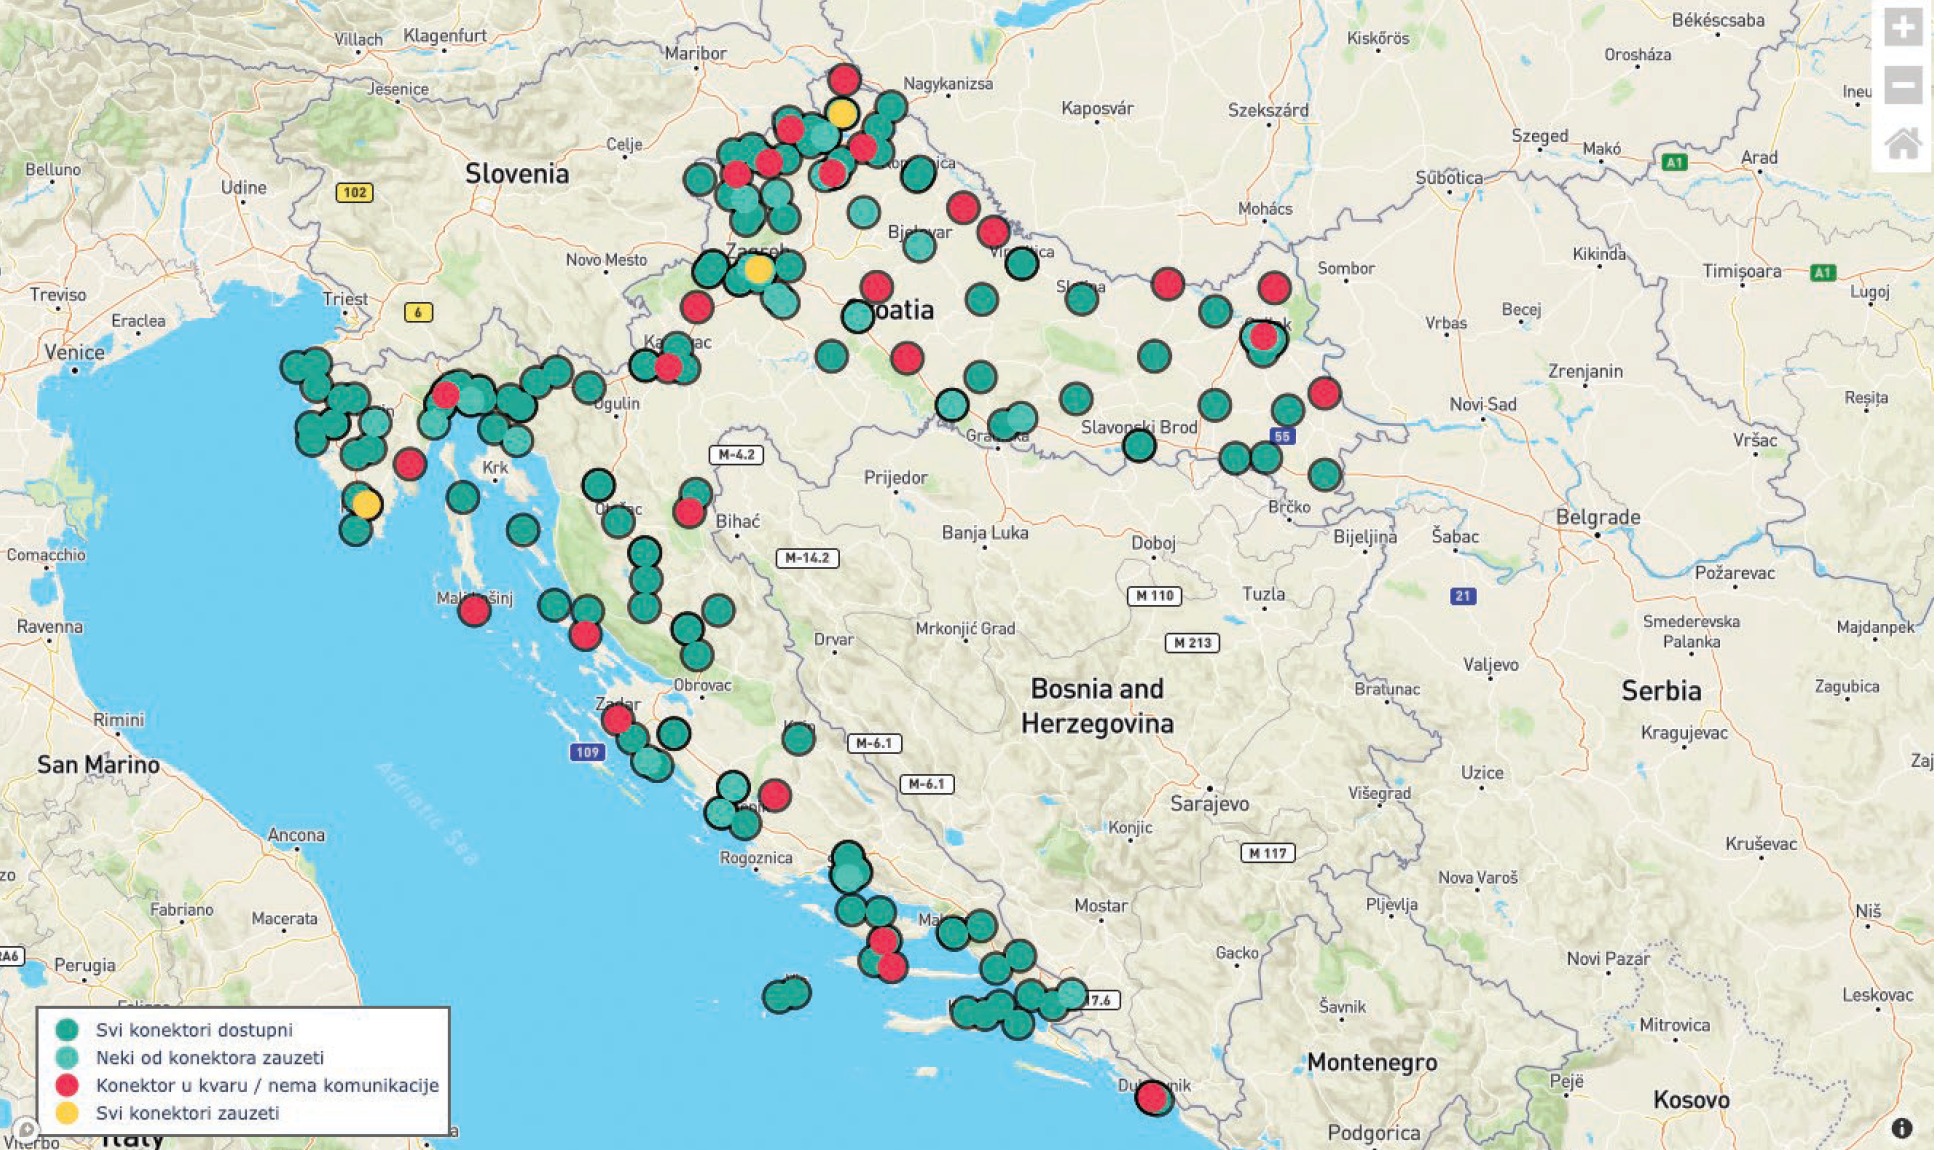Viewport: 1937px width, 1150px height.
Task: Click the yellow 102 road shield
Action: pos(354,192)
